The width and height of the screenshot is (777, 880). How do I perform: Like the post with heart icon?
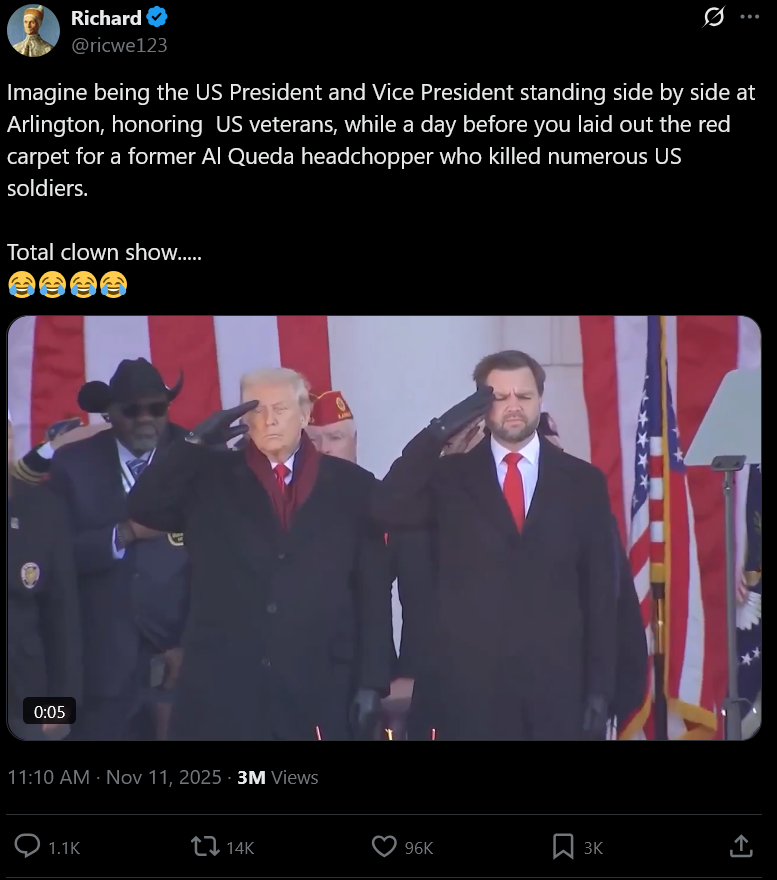coord(384,846)
